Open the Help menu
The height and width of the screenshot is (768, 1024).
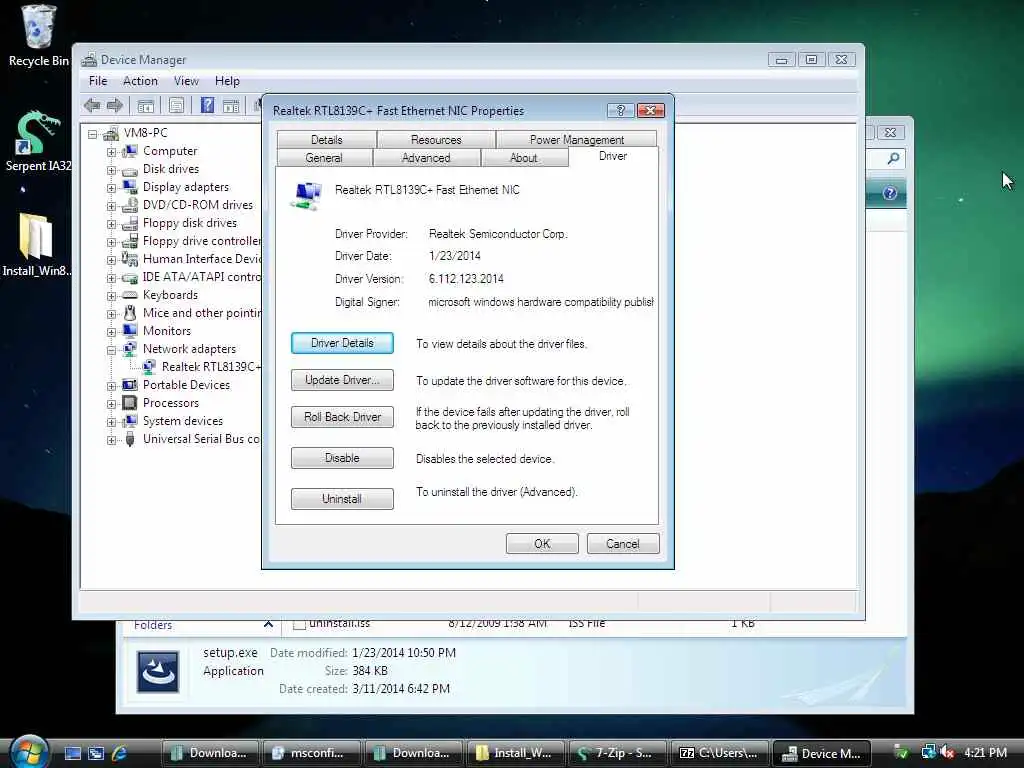pos(227,81)
